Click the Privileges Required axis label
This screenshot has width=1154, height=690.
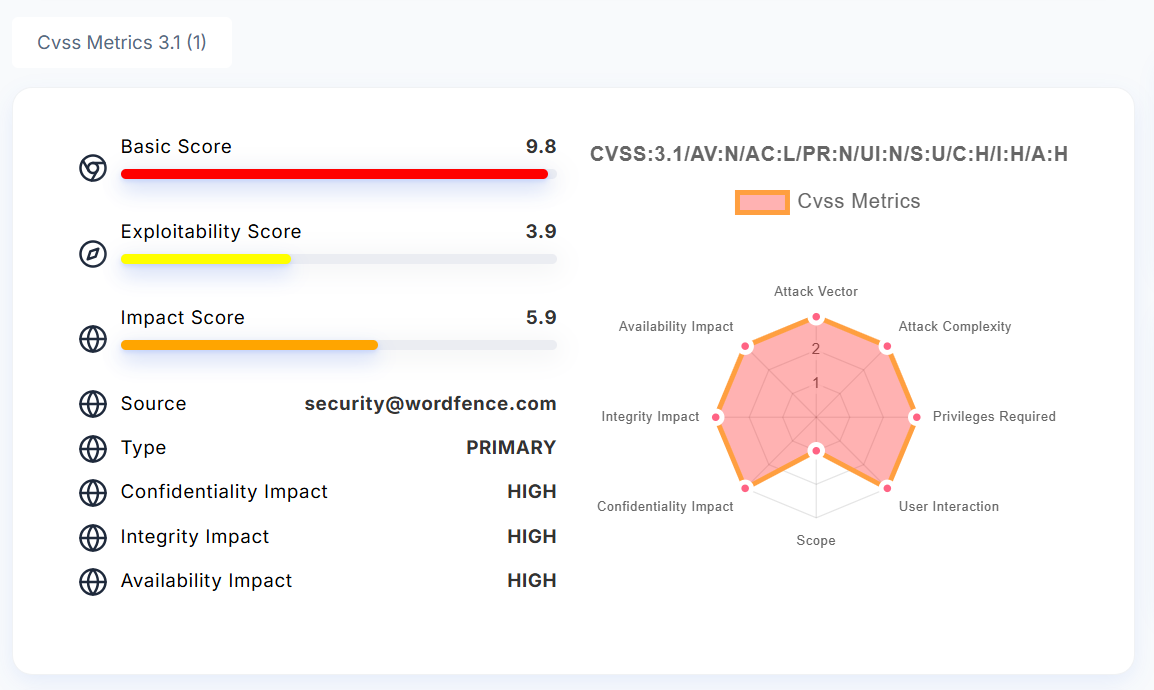[x=994, y=416]
